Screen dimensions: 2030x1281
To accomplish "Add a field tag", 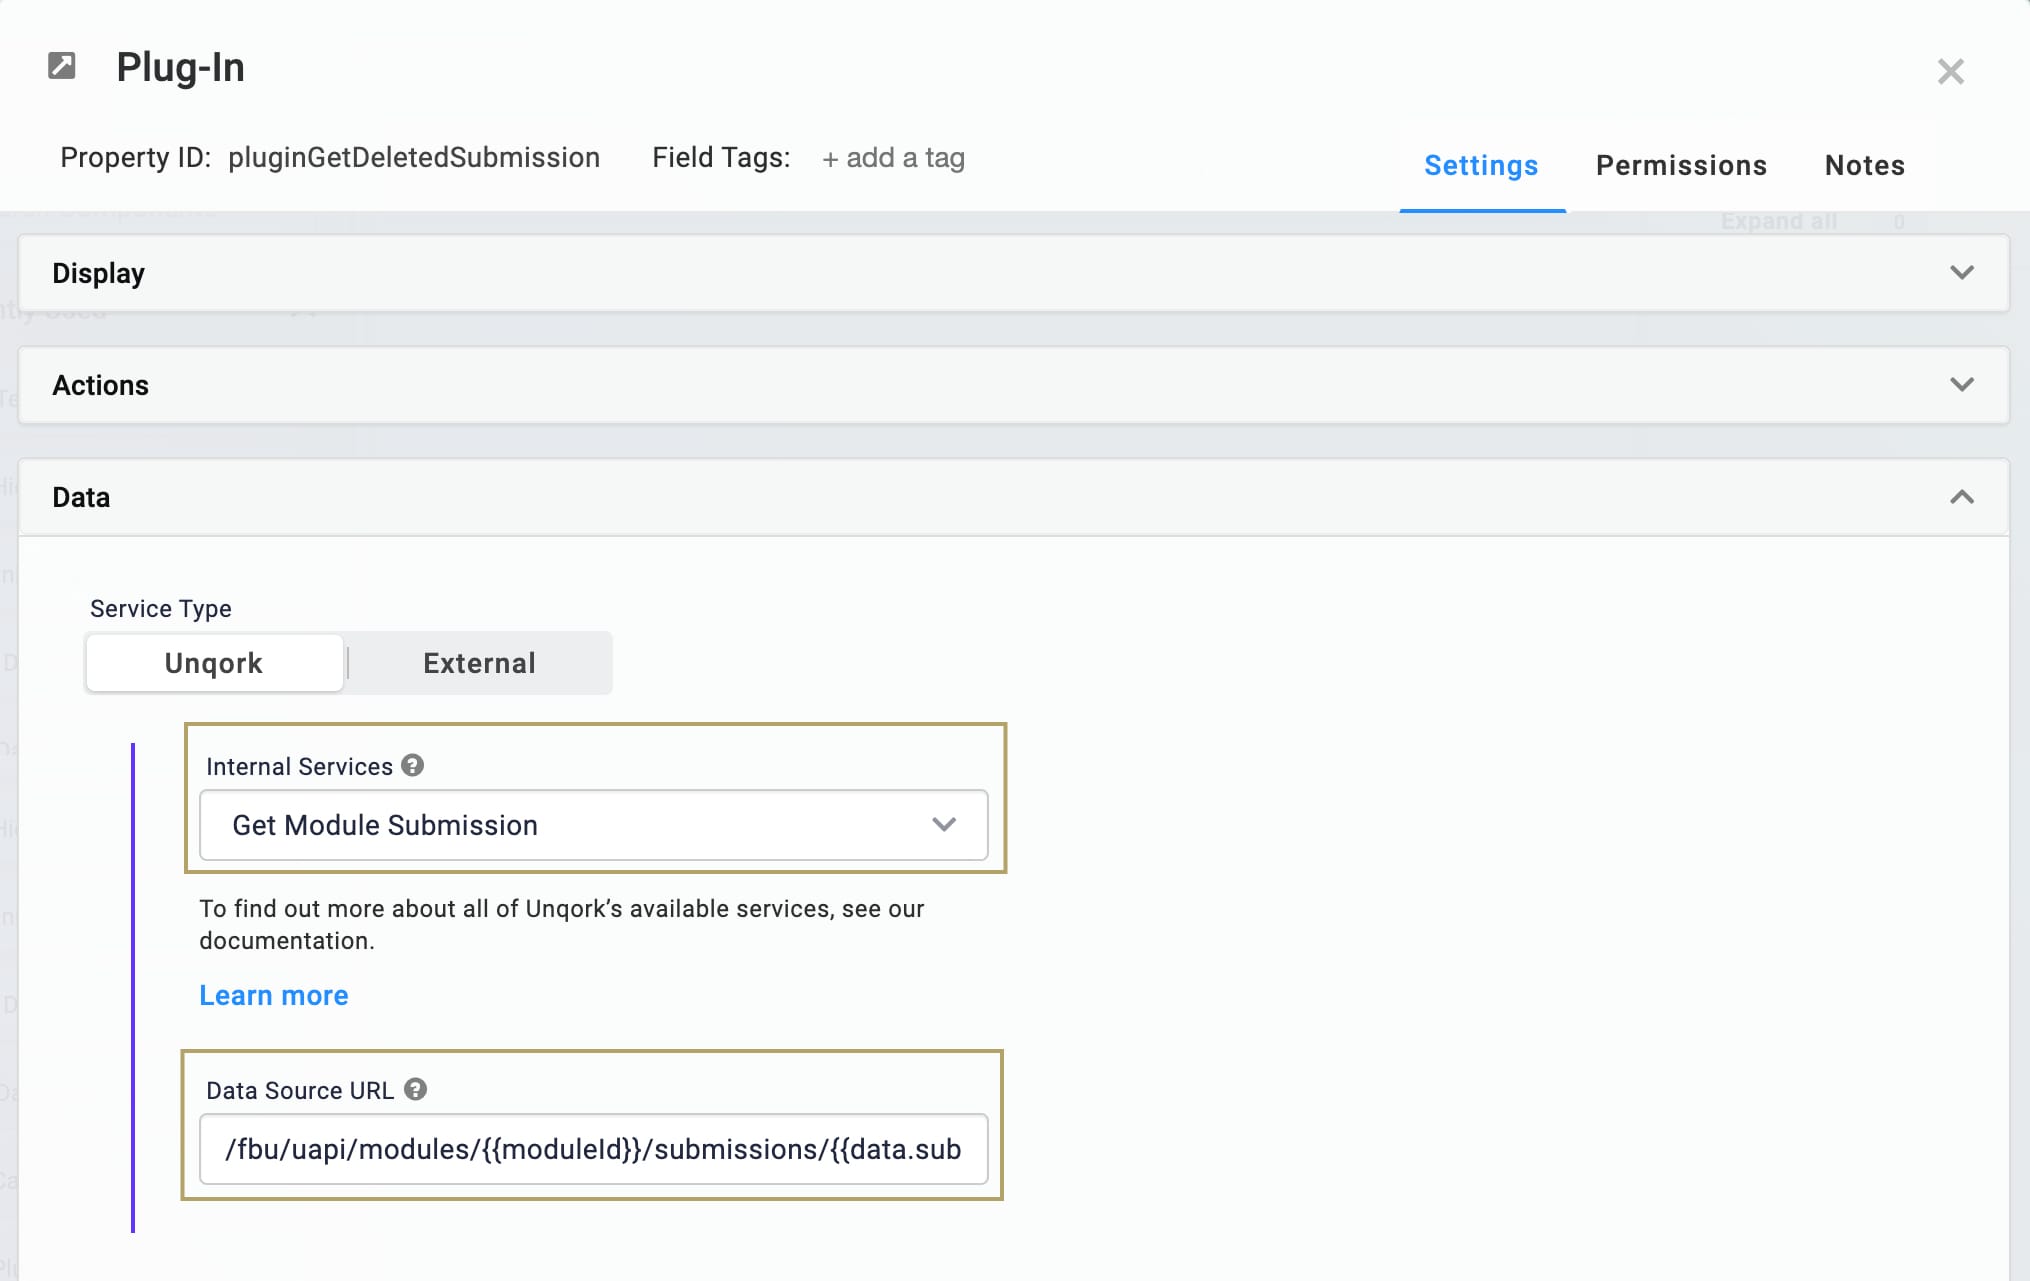I will 893,158.
